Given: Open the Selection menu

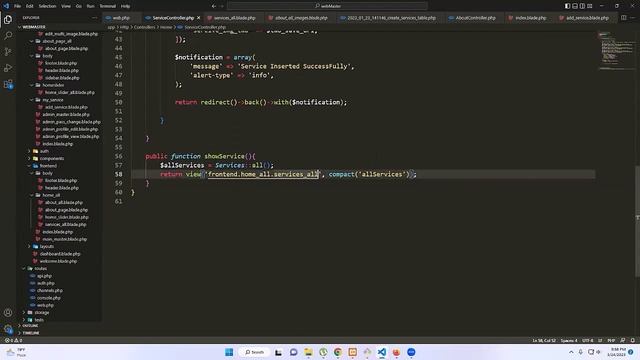Looking at the screenshot, I should [x=47, y=6].
